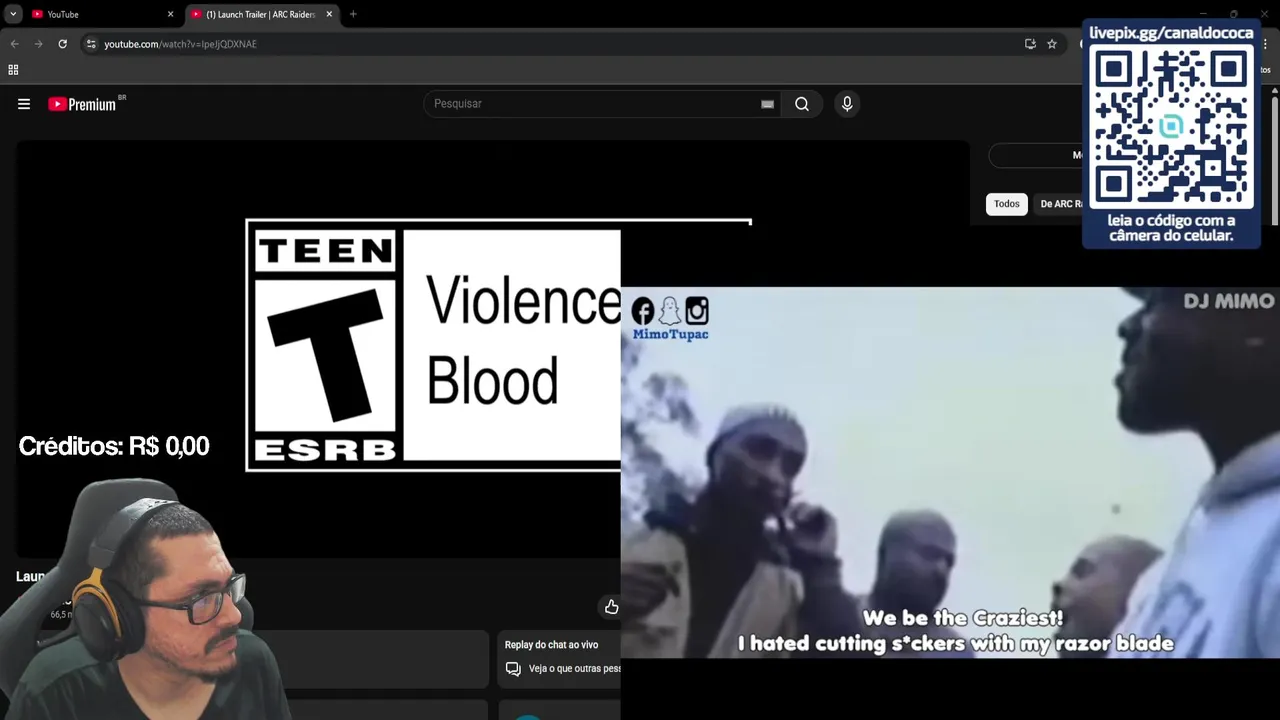
Task: Click the Snapchat ghost icon in overlay video
Action: (x=670, y=311)
